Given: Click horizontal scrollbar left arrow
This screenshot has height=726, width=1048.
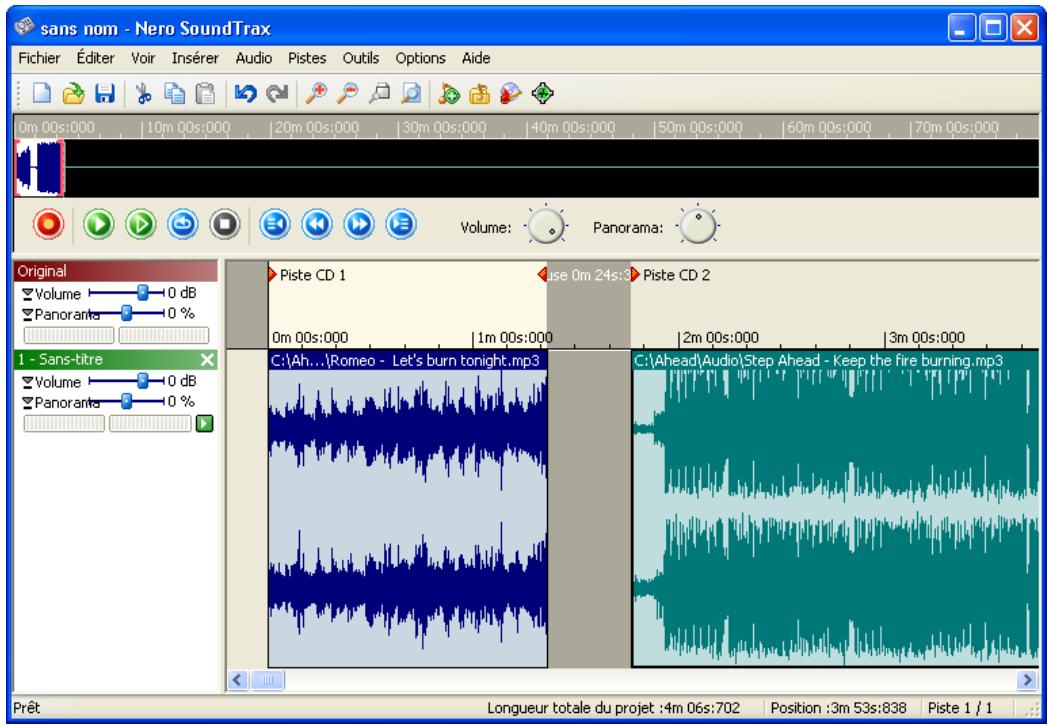Looking at the screenshot, I should (237, 681).
